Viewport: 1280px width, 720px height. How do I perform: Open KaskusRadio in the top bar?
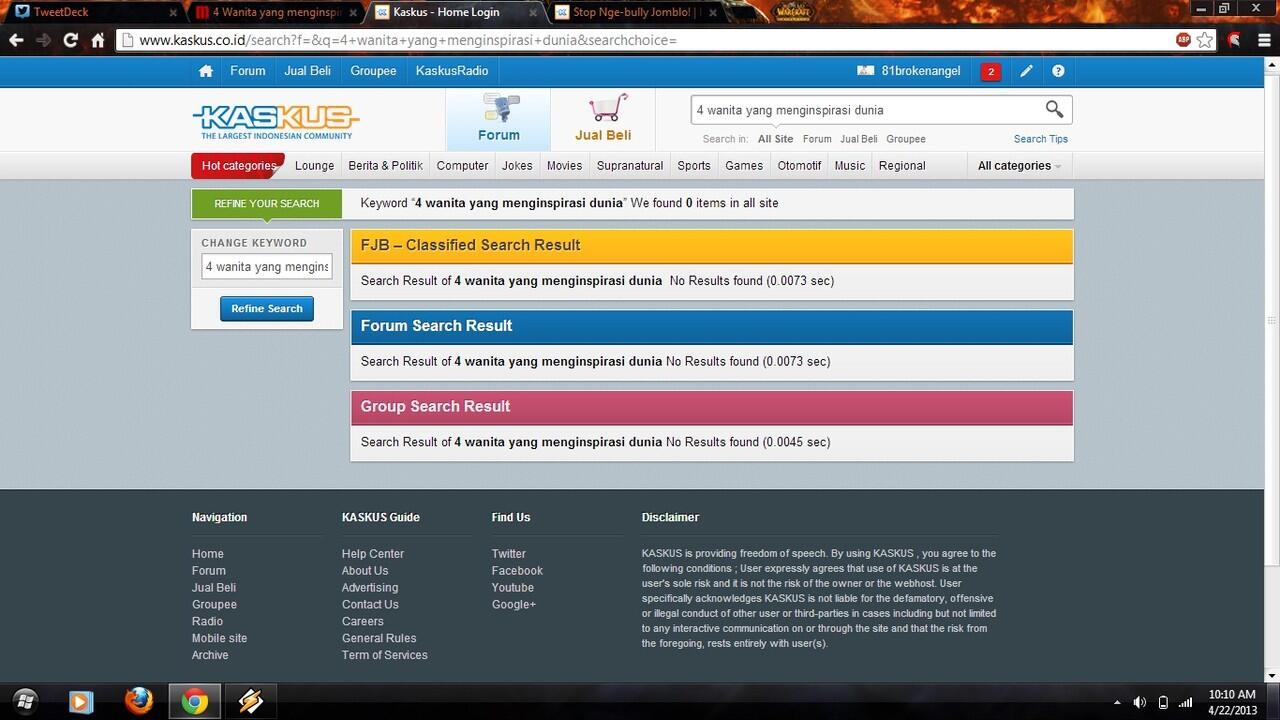[x=452, y=71]
